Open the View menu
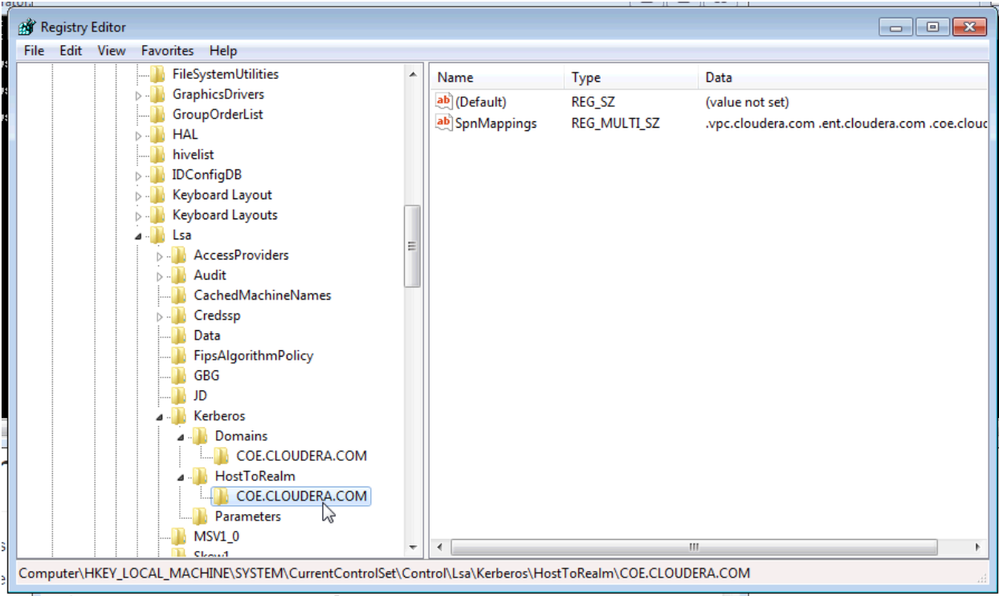Image resolution: width=999 pixels, height=596 pixels. (x=111, y=50)
